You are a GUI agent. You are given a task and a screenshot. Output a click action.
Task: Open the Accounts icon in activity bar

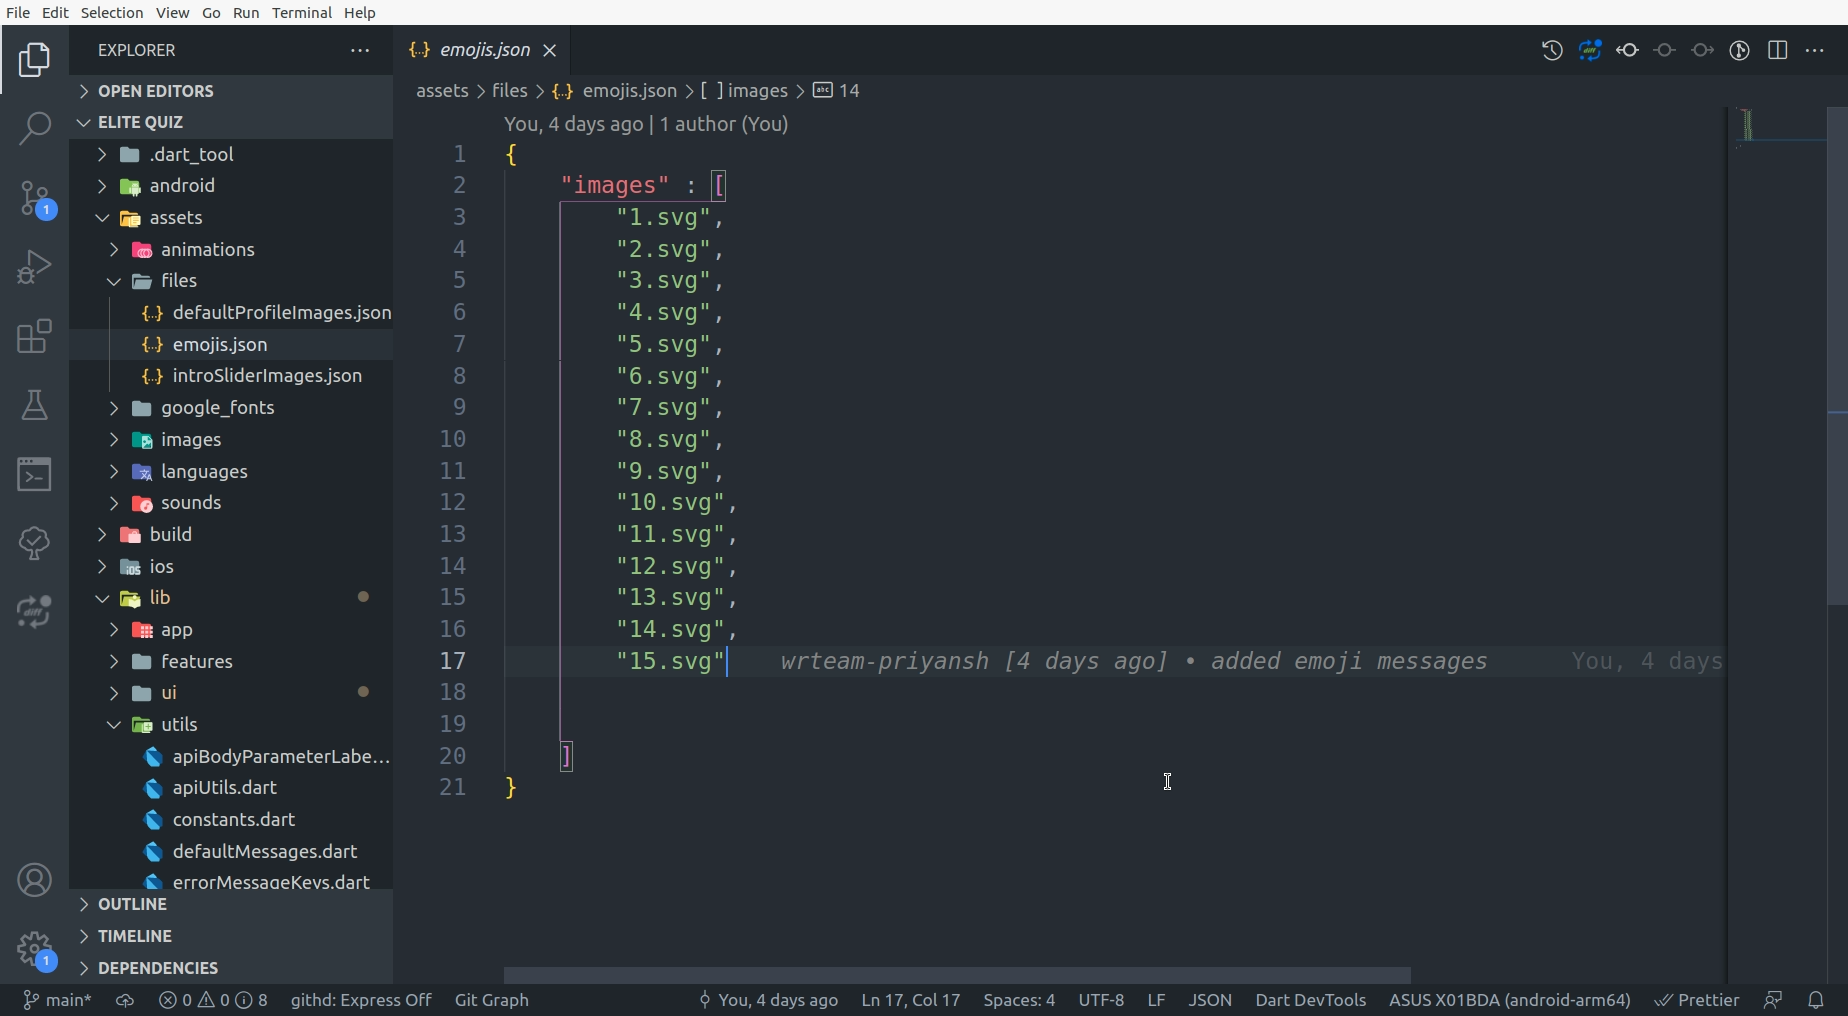(x=34, y=880)
